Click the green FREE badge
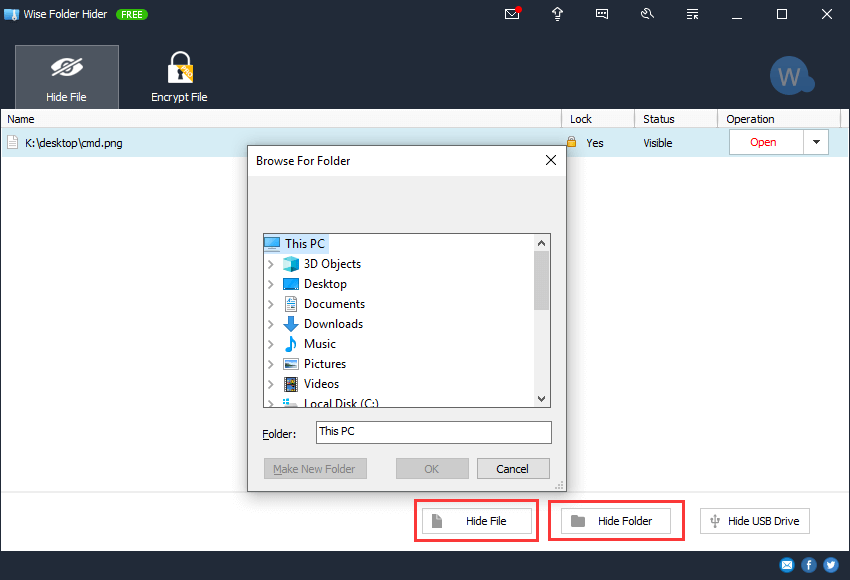Screen dimensions: 850x580 [x=132, y=15]
